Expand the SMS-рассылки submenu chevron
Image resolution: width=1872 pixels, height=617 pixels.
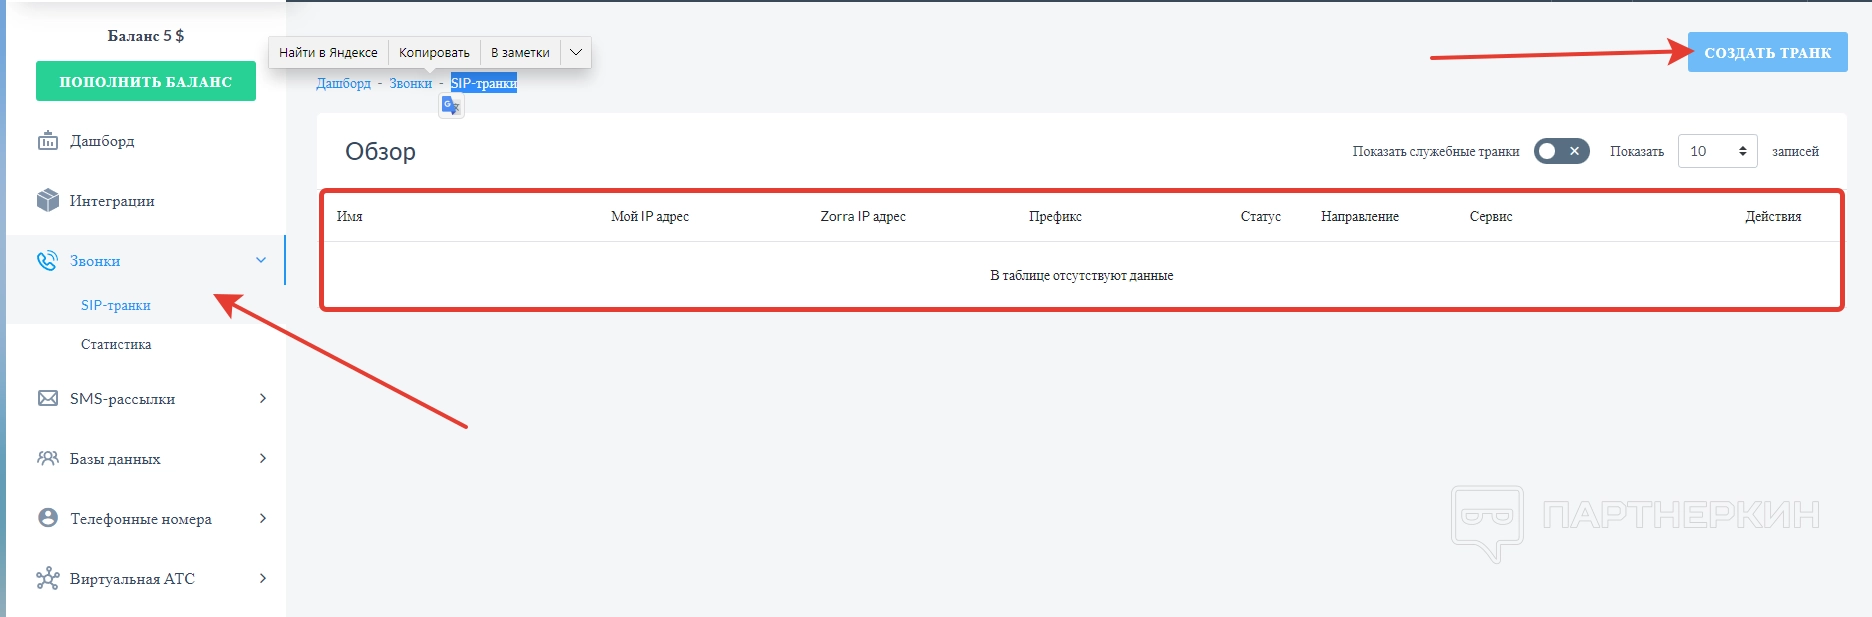click(x=263, y=399)
